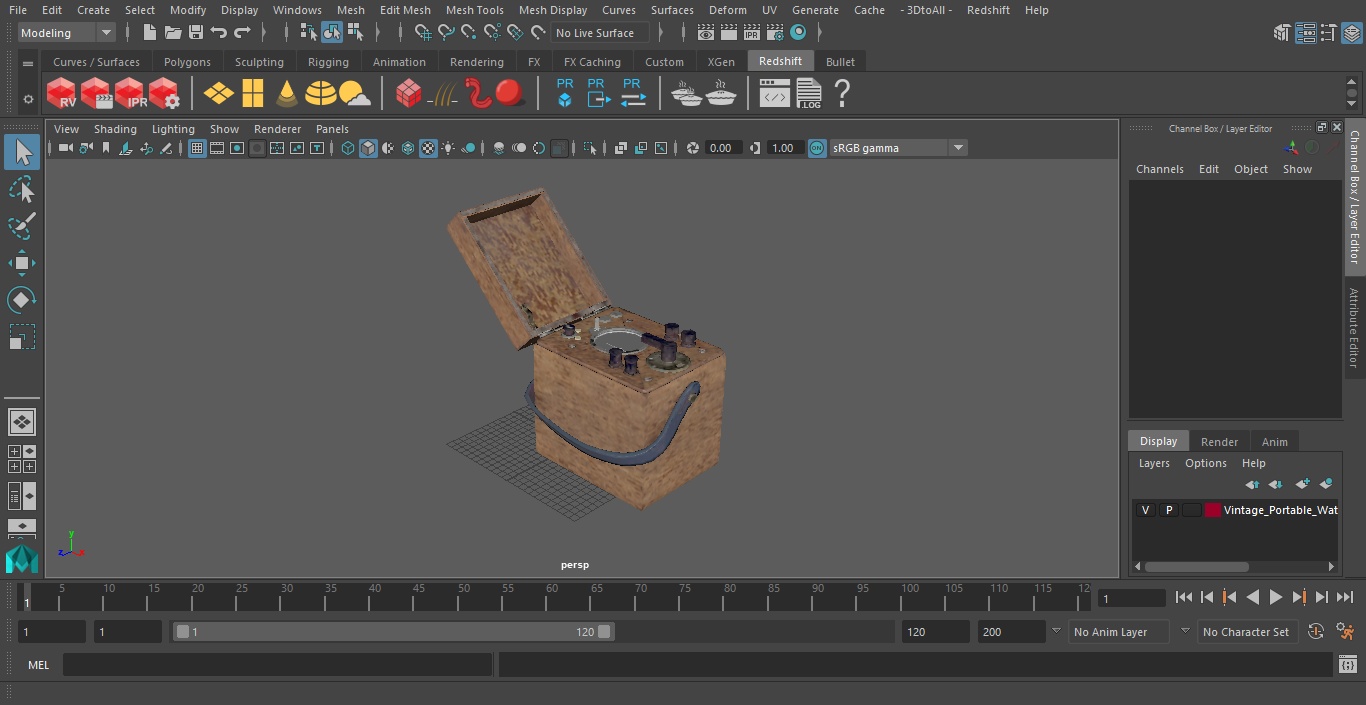Viewport: 1366px width, 705px height.
Task: Toggle layer playback P box
Action: (1168, 510)
